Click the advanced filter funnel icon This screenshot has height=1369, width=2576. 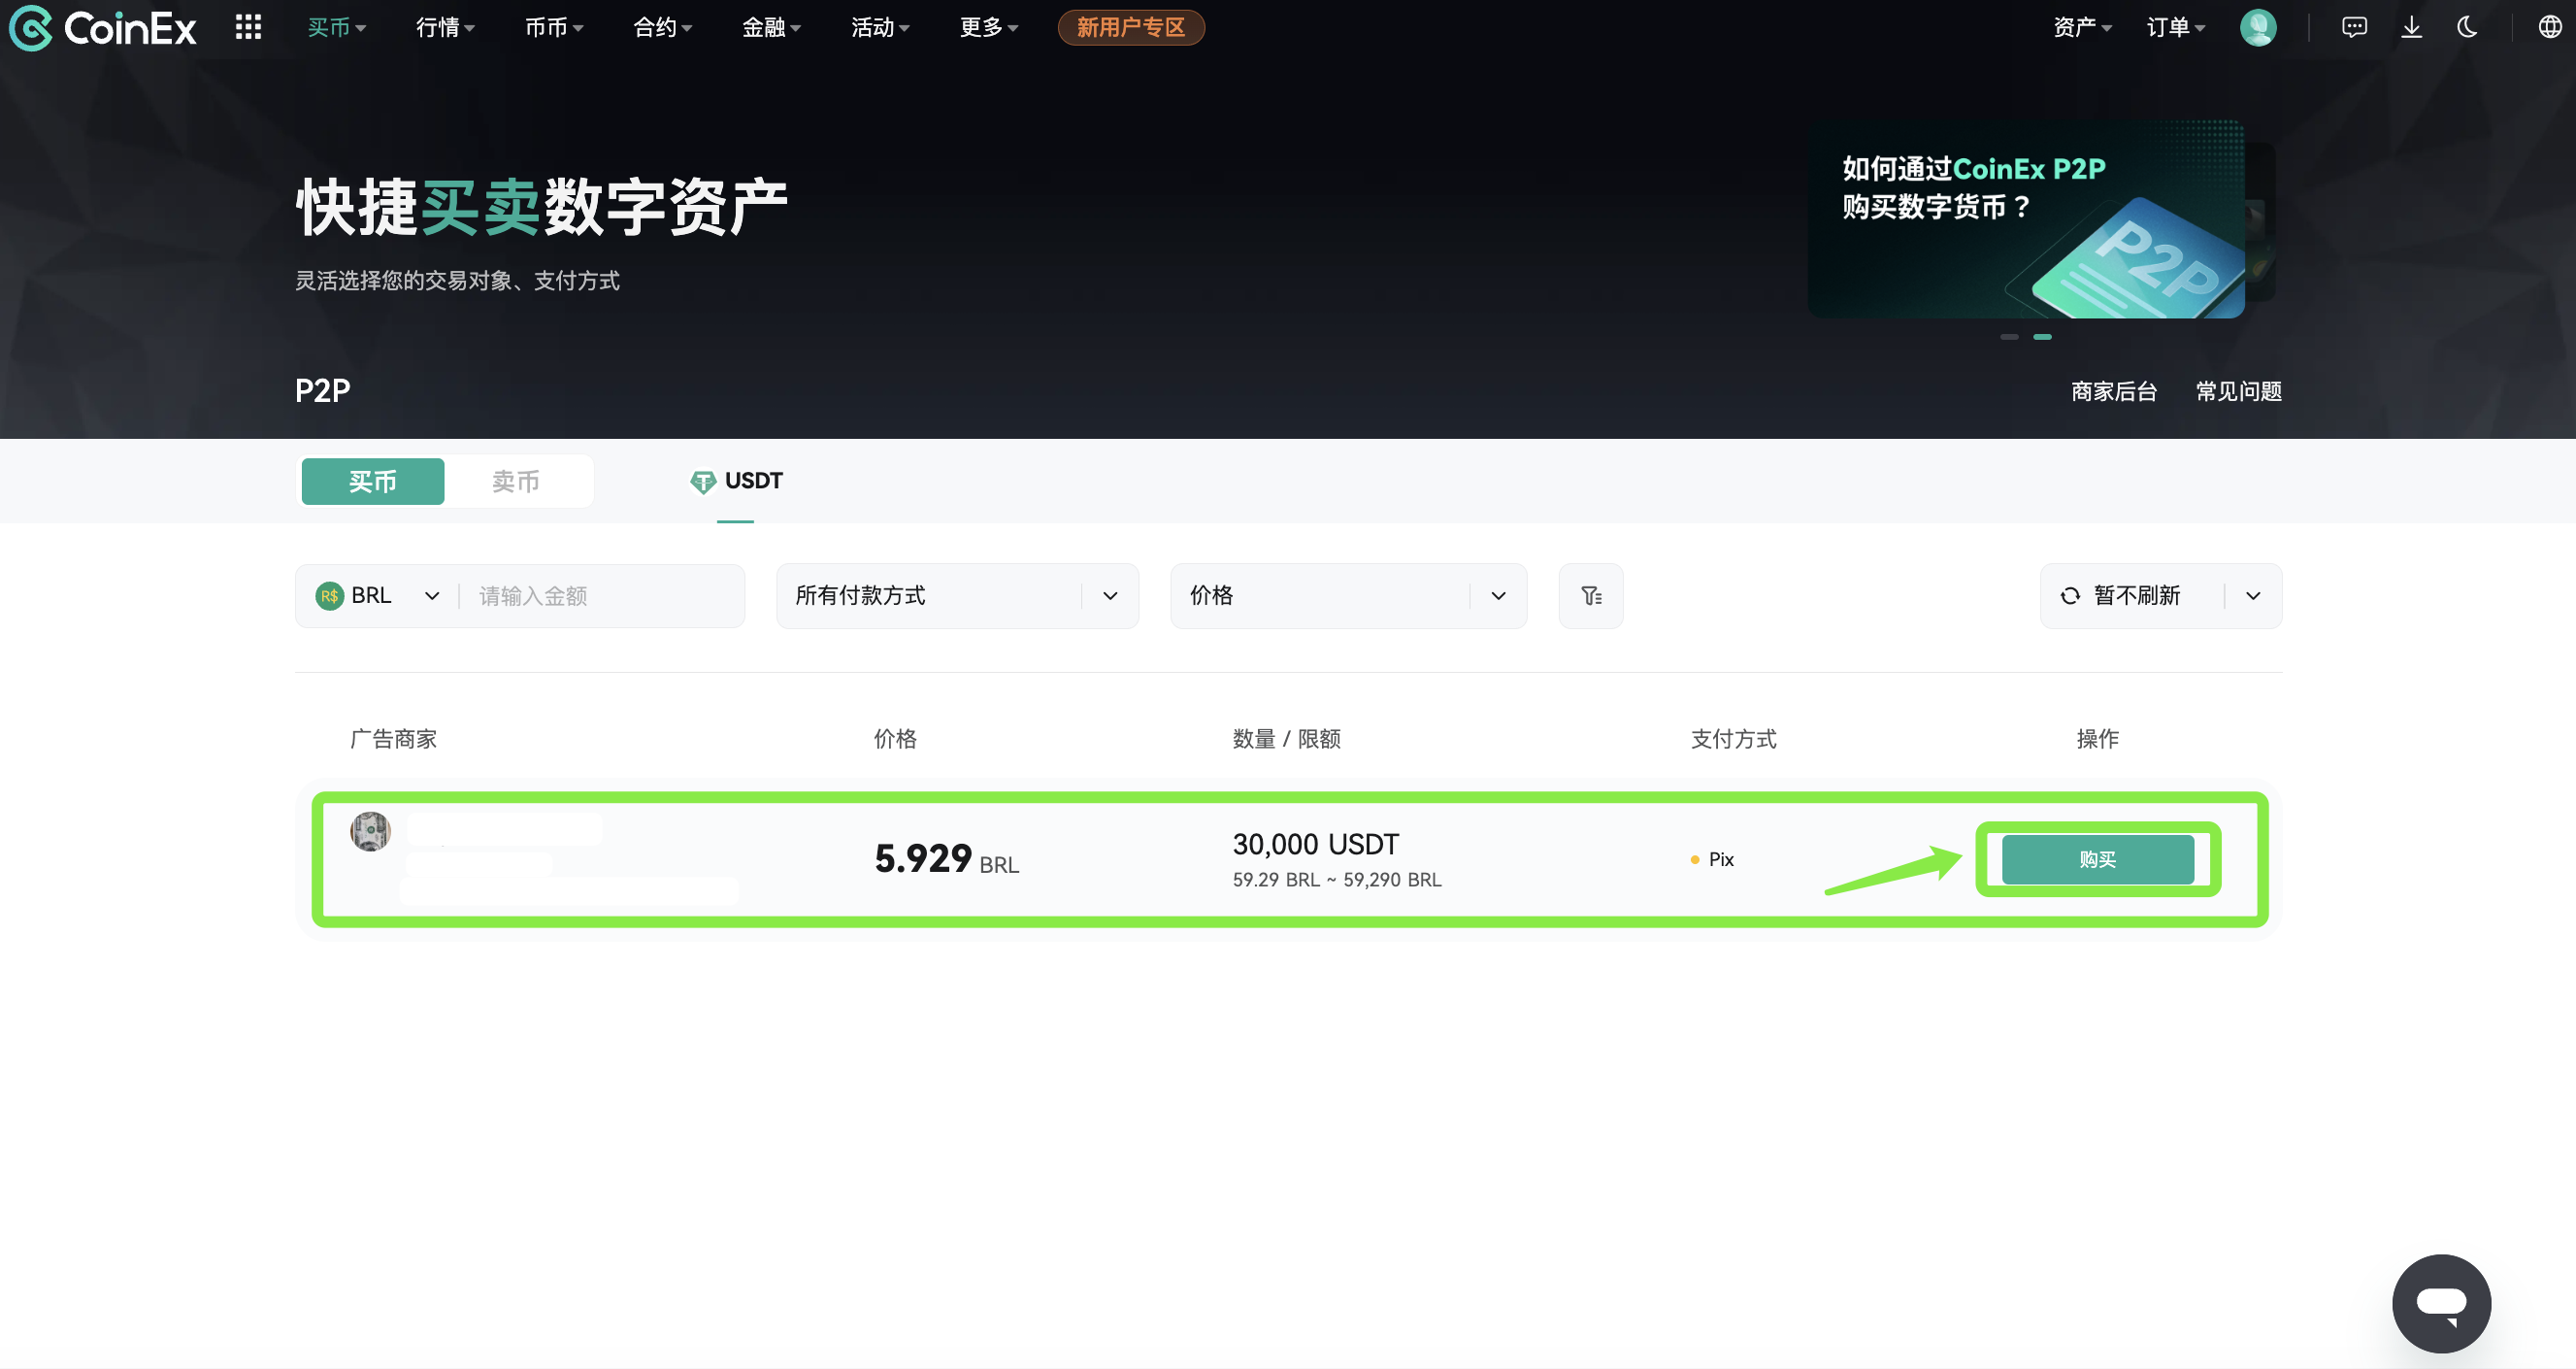(x=1590, y=596)
